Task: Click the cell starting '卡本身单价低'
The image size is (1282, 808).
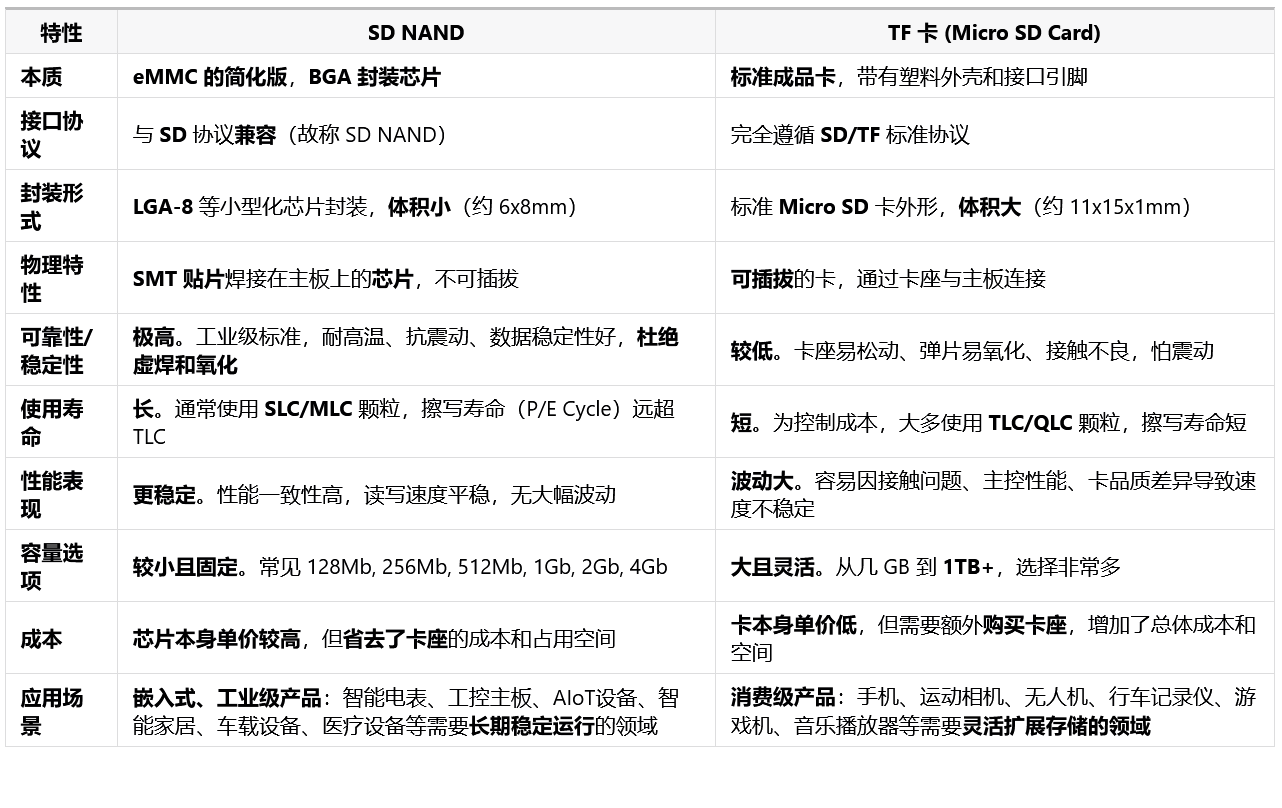Action: [x=994, y=638]
